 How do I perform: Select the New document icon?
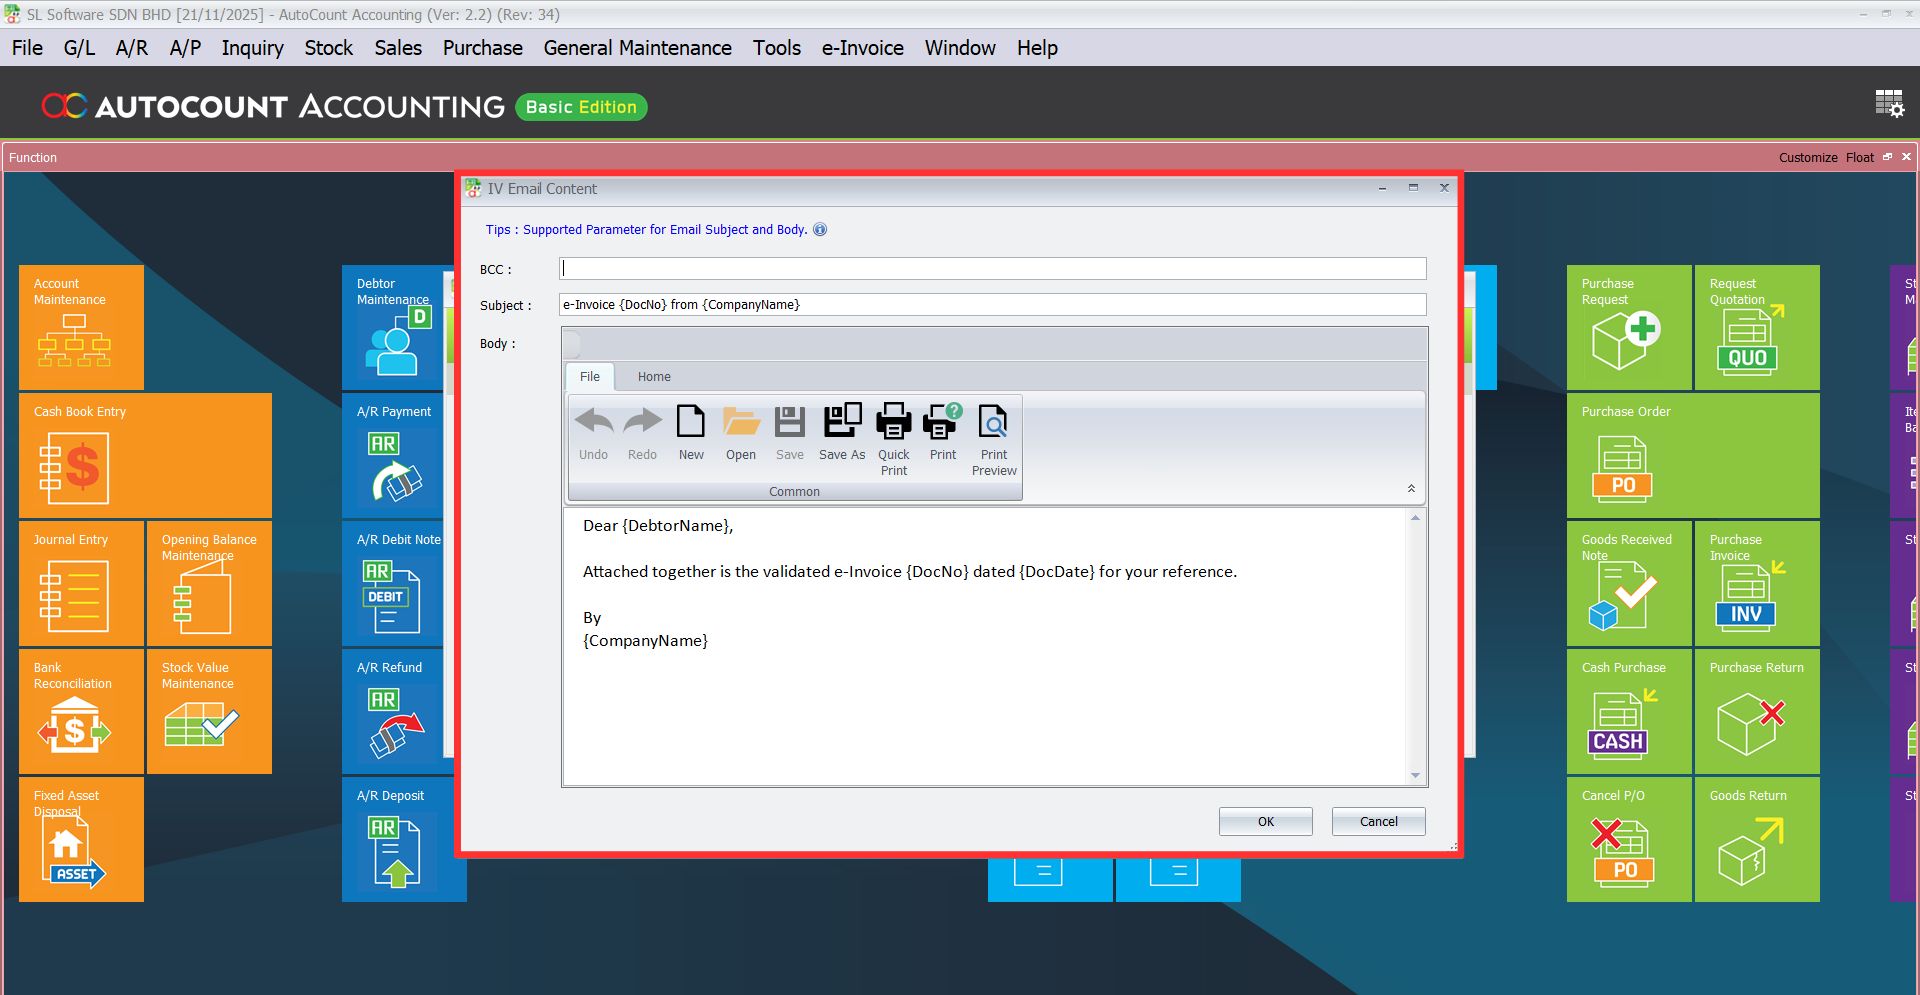691,430
